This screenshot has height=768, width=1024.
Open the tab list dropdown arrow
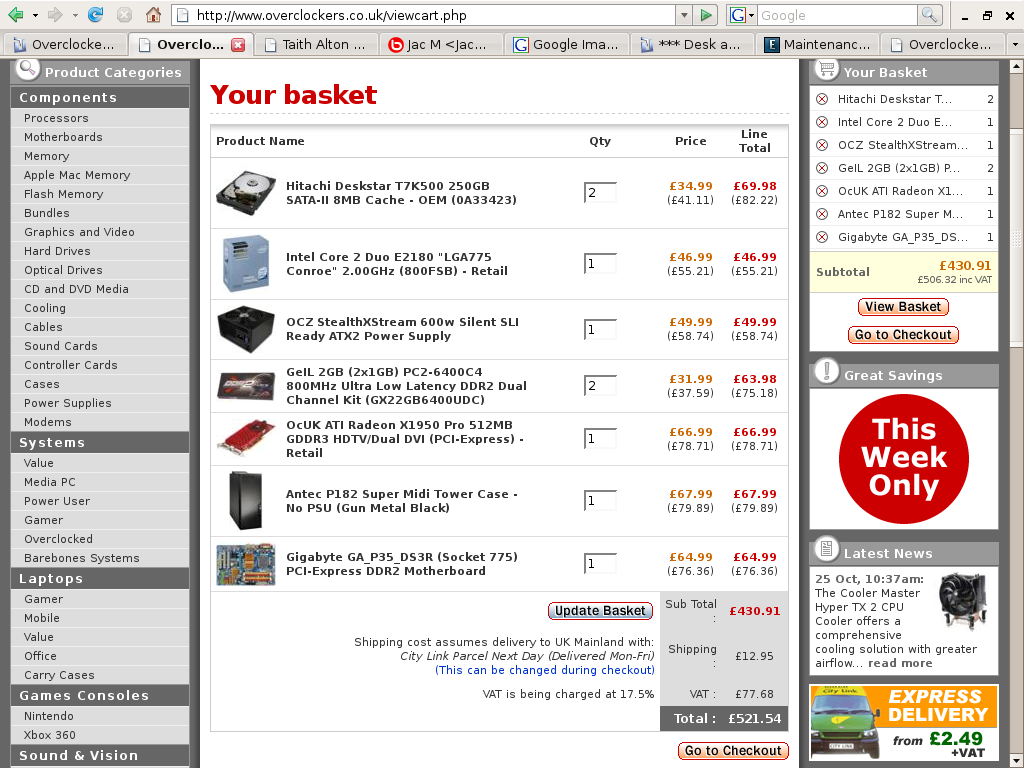tap(1015, 44)
